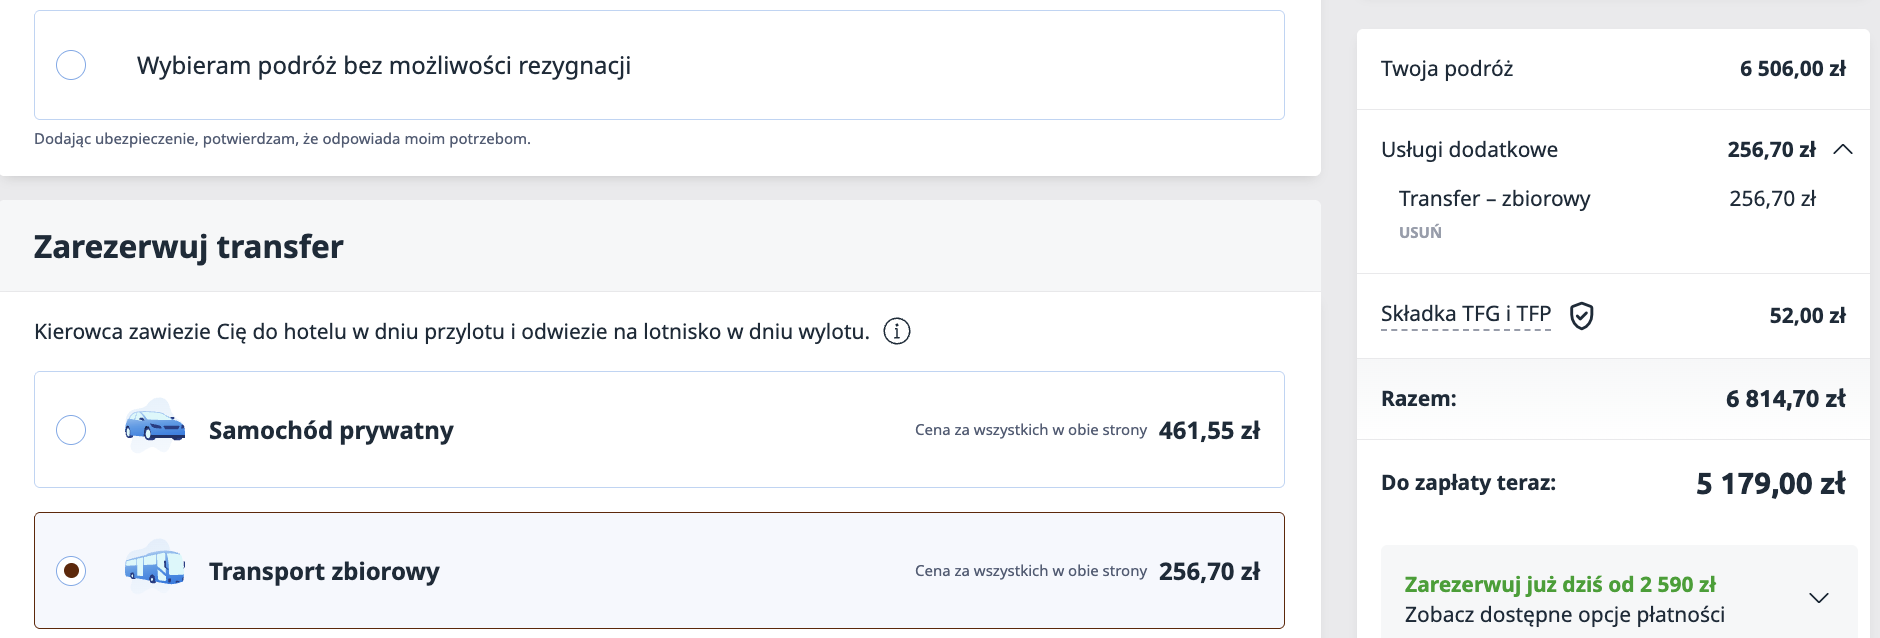This screenshot has width=1880, height=638.
Task: Click USUŃ to remove the transfer
Action: [1420, 232]
